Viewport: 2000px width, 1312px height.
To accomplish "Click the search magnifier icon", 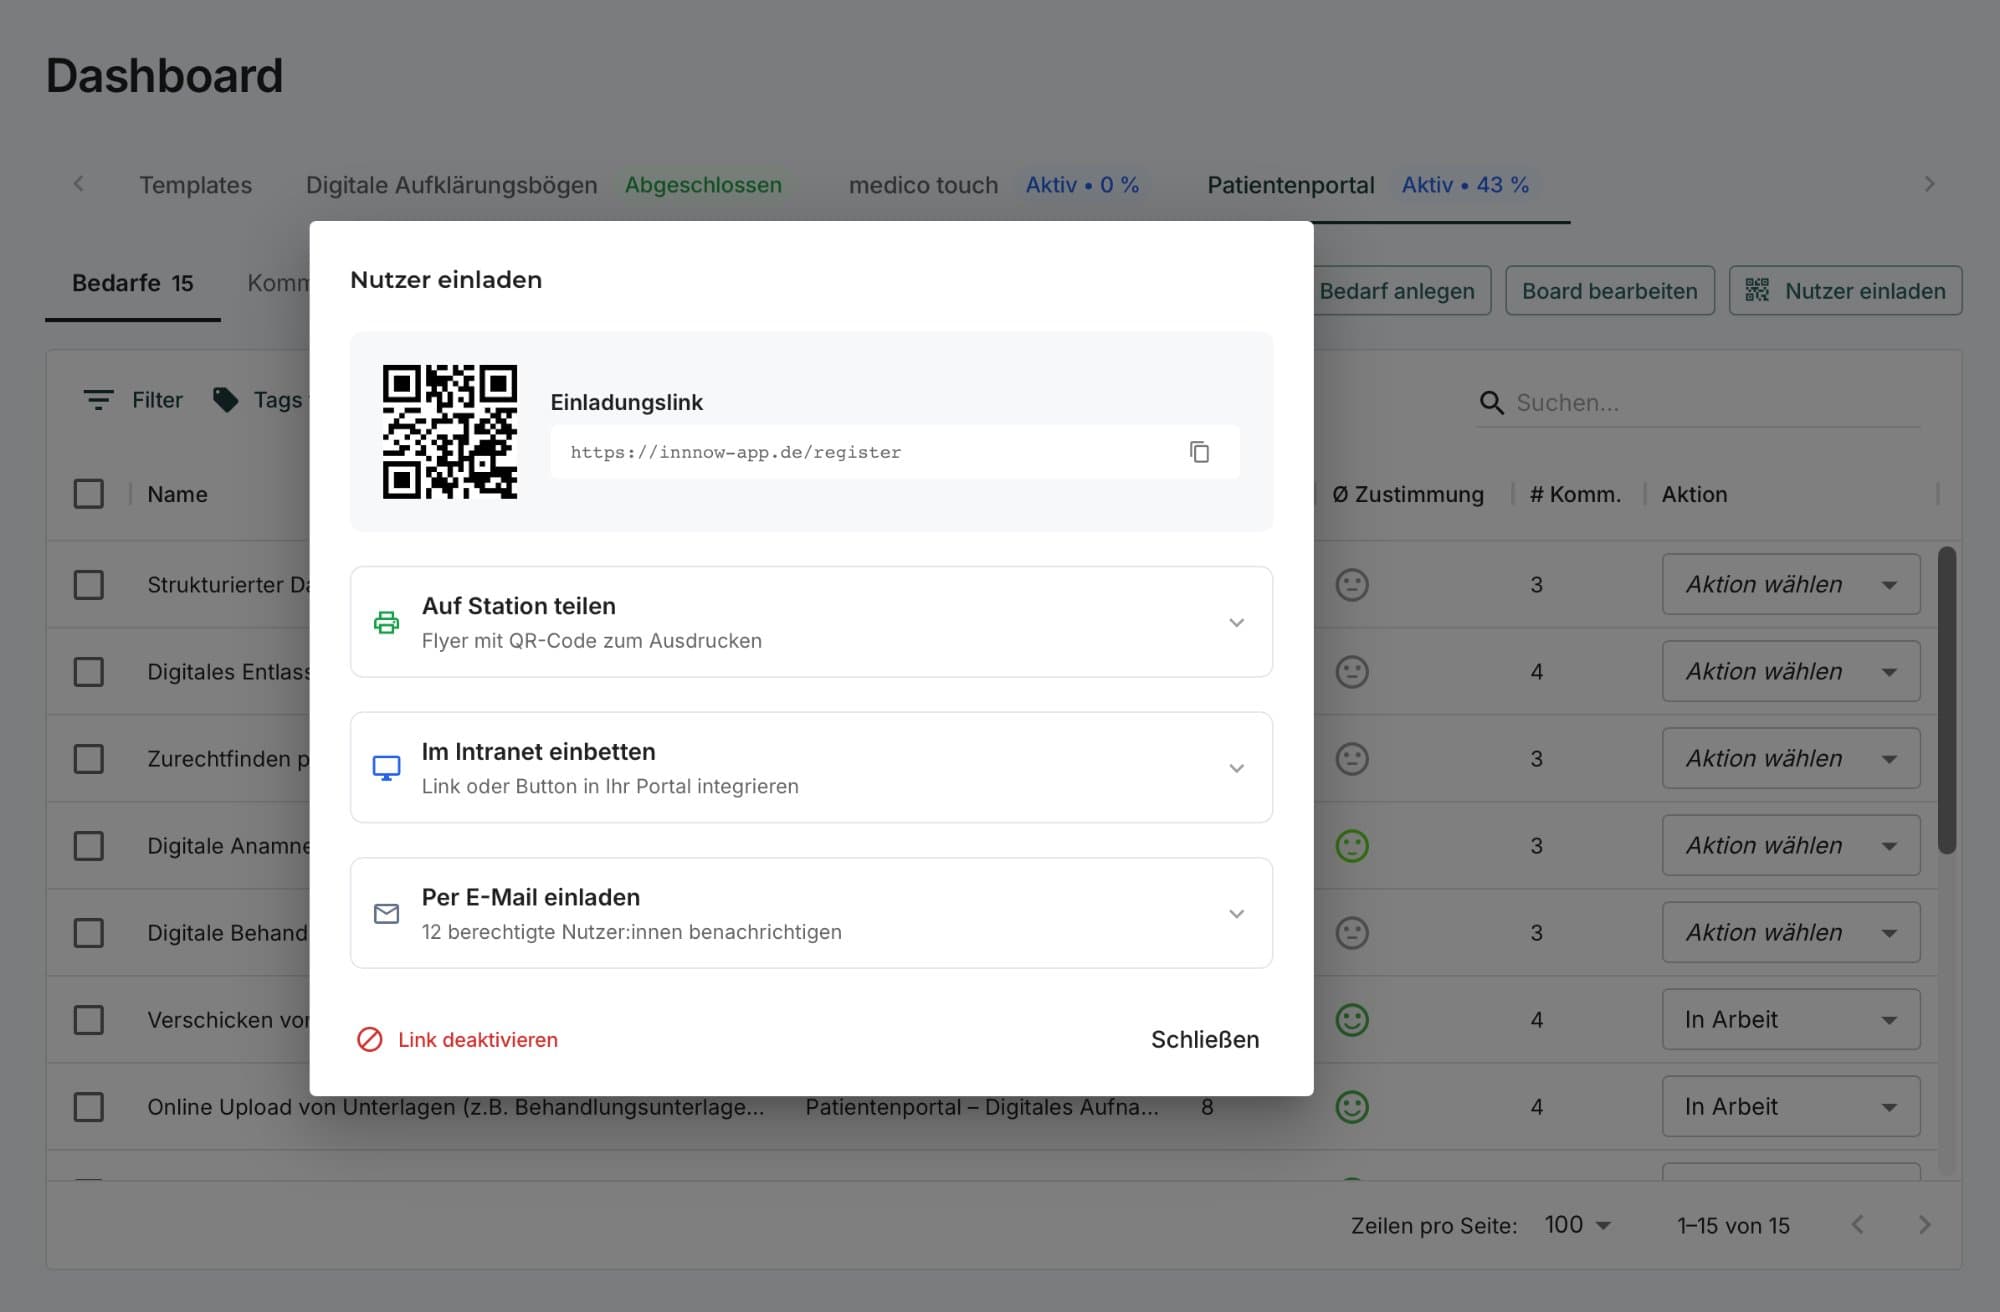I will 1491,403.
